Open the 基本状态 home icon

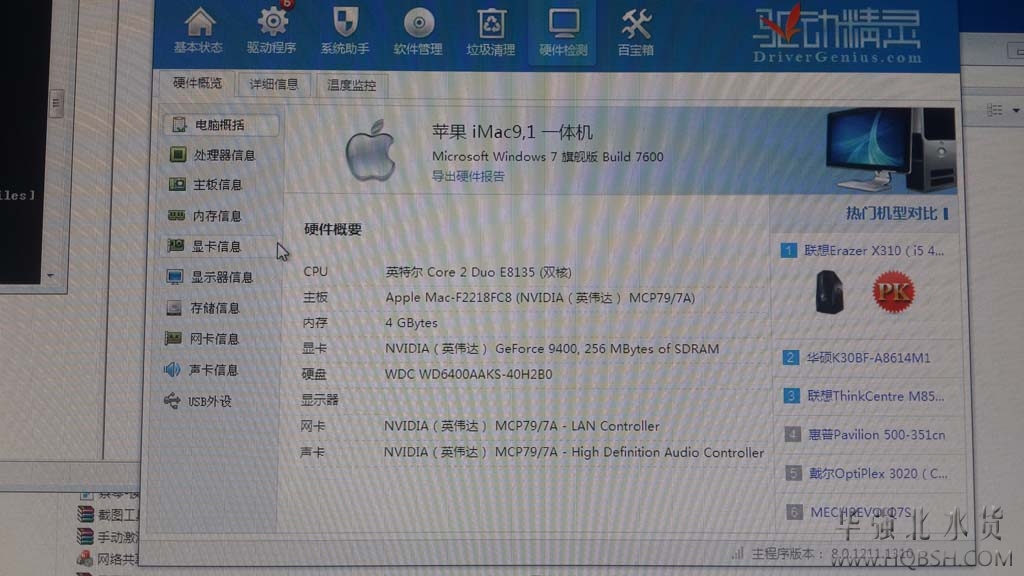coord(199,31)
